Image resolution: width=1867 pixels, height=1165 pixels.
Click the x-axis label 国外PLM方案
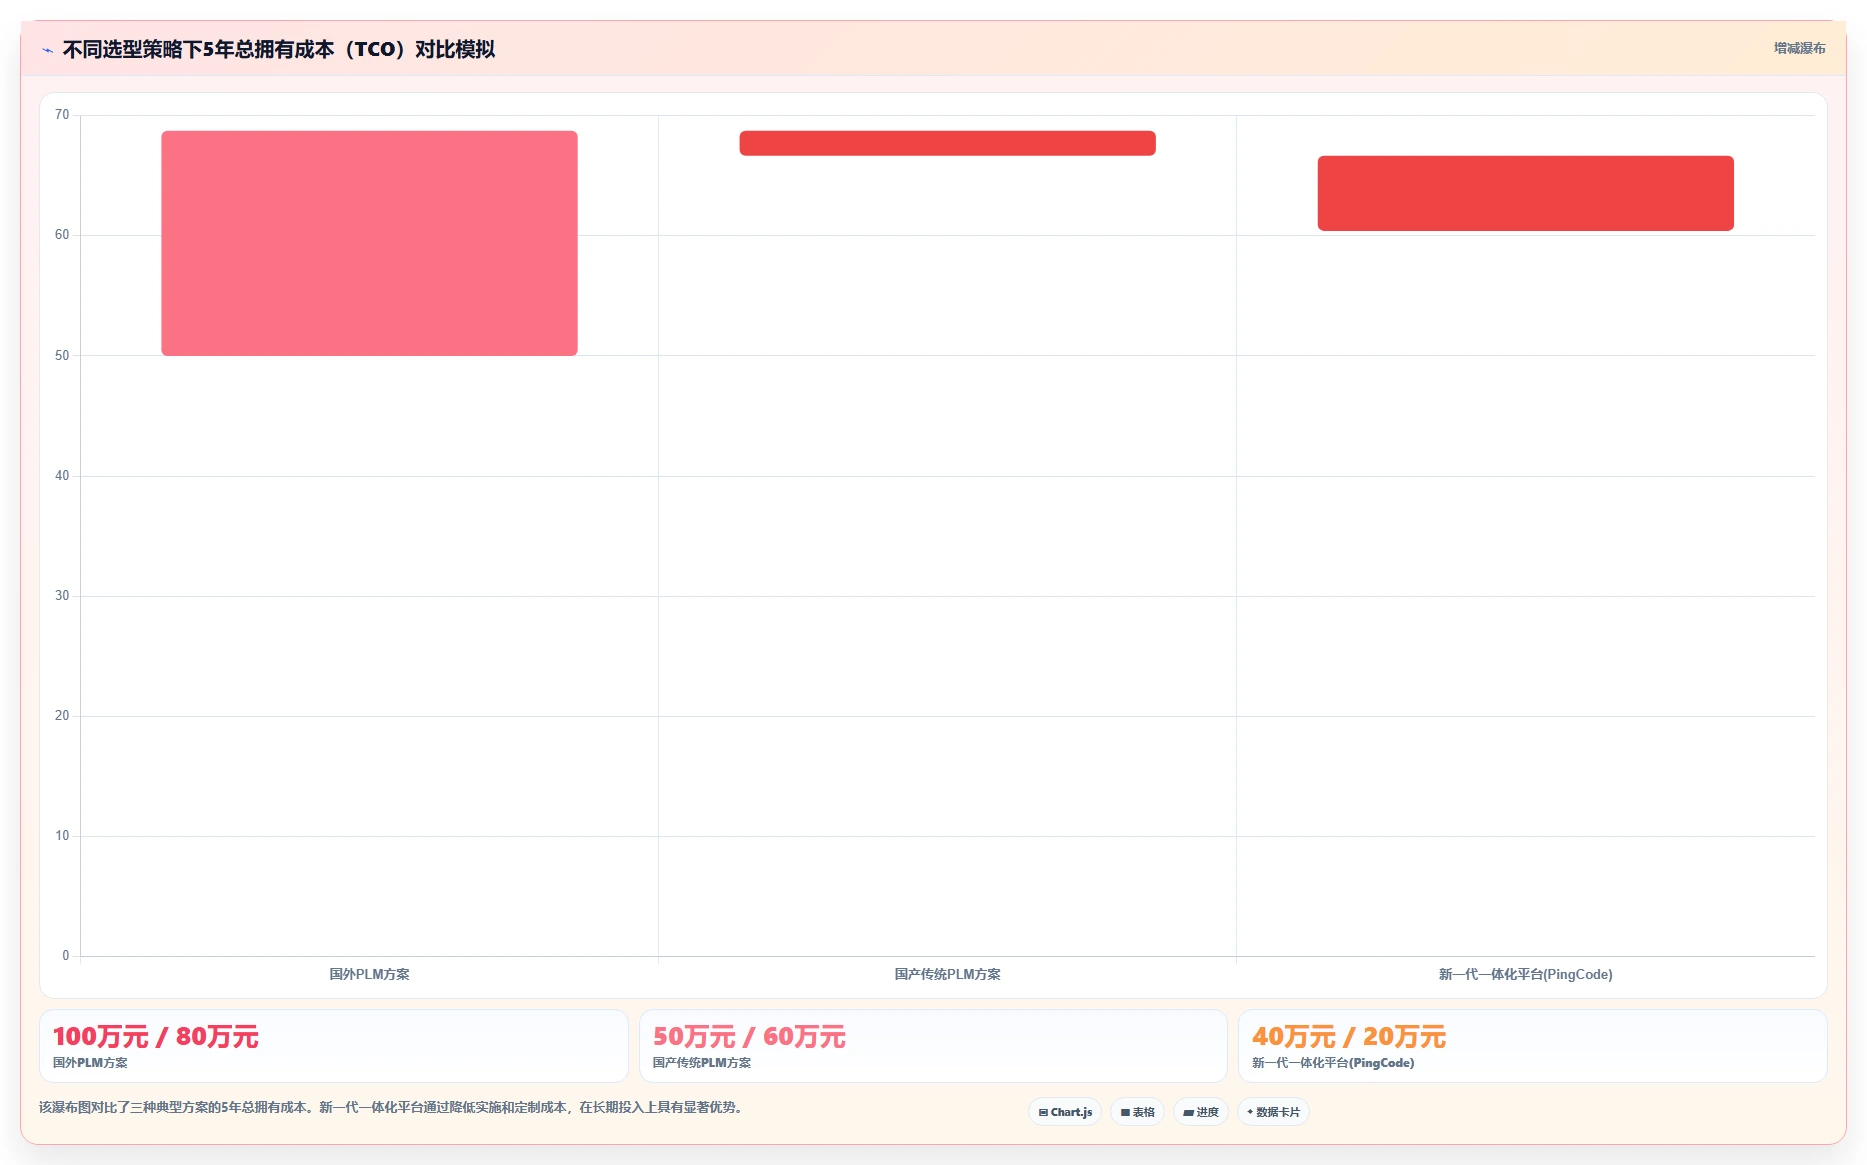tap(369, 974)
